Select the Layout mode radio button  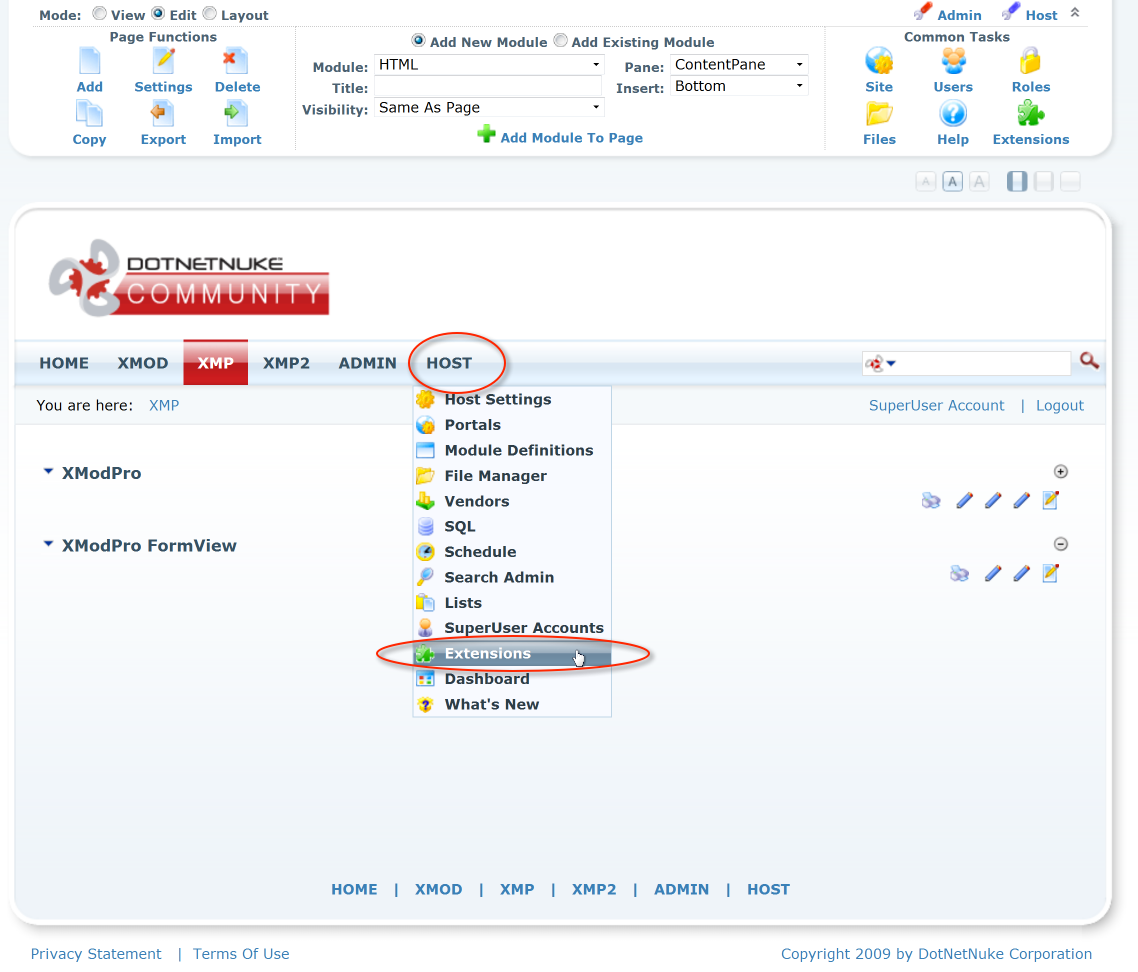pyautogui.click(x=210, y=13)
